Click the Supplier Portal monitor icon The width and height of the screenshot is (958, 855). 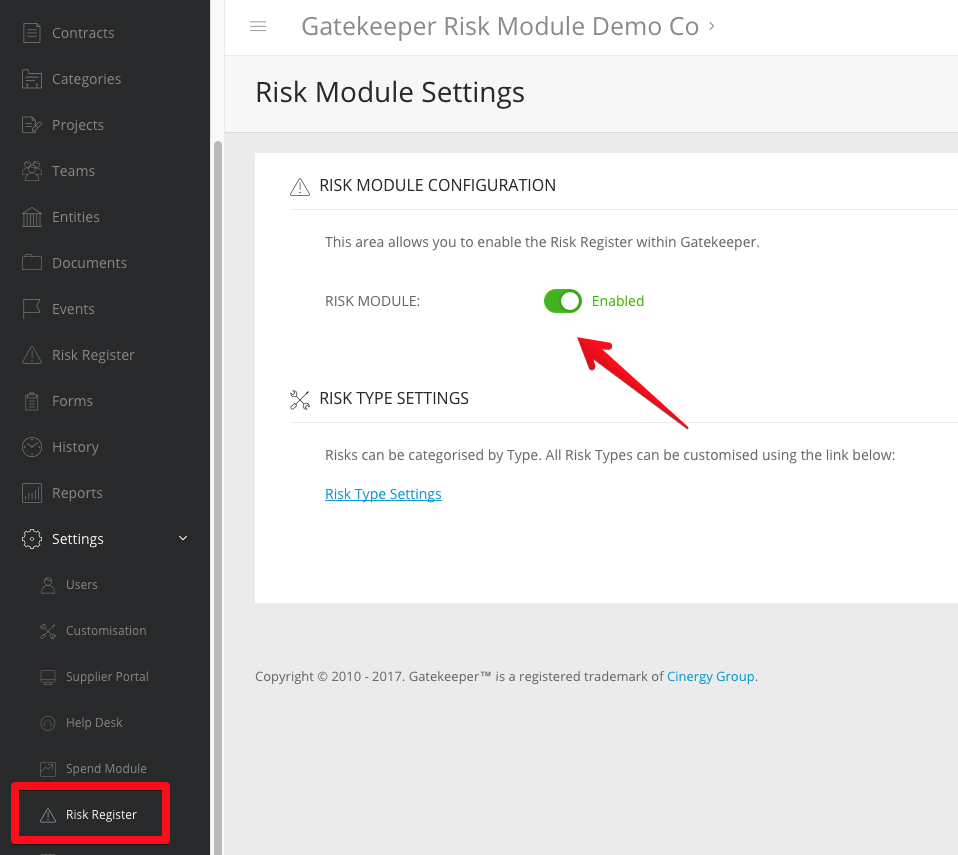pos(48,677)
